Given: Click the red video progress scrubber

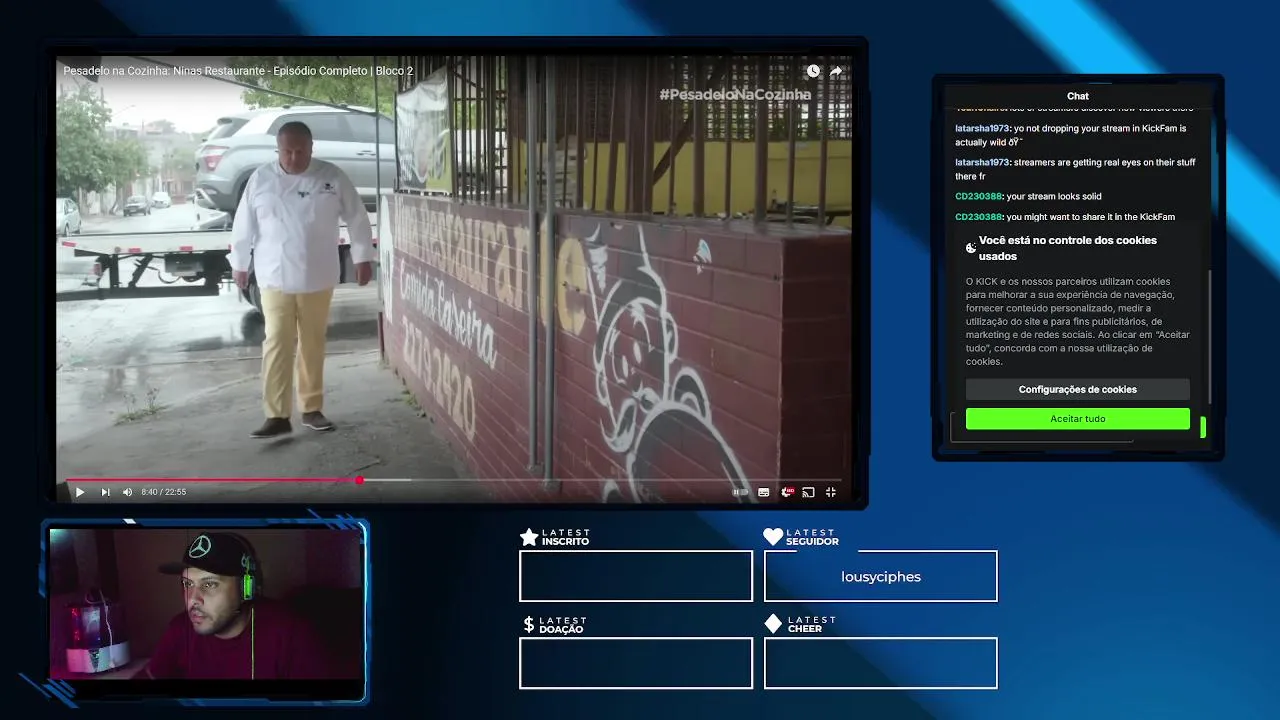Looking at the screenshot, I should click(359, 480).
